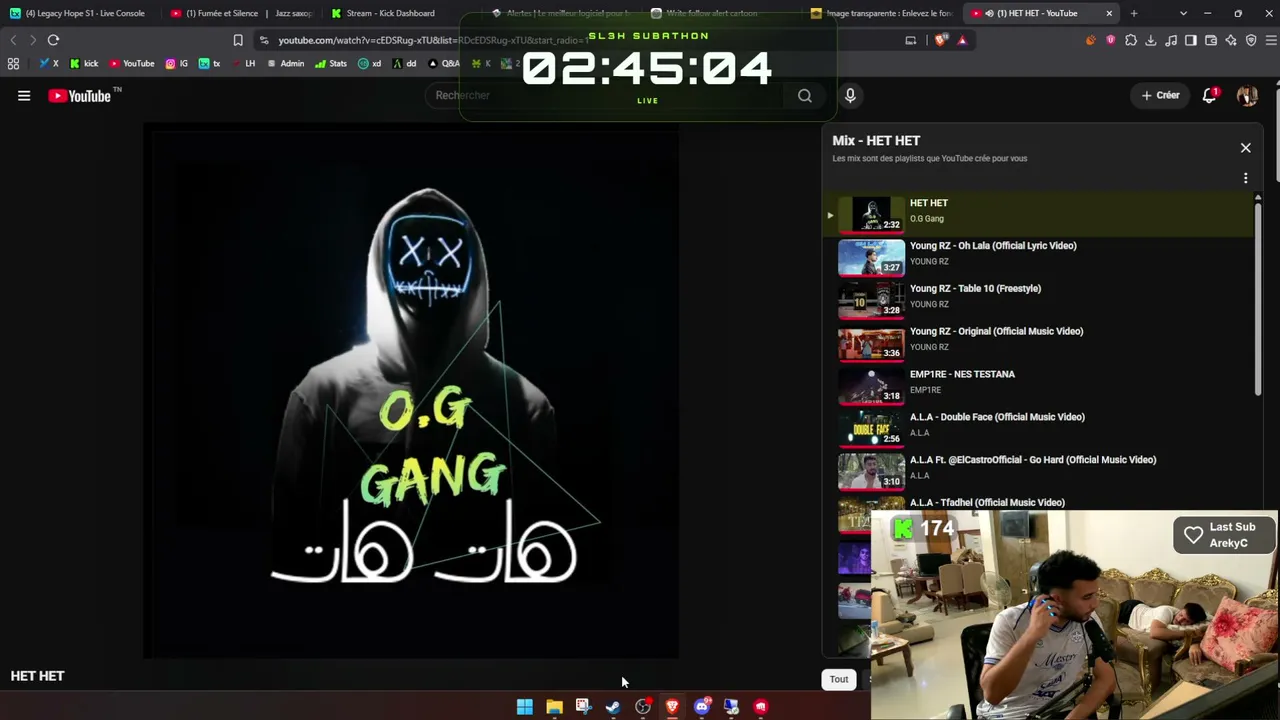Image resolution: width=1280 pixels, height=720 pixels.
Task: Open the music note media control icon
Action: point(1171,40)
